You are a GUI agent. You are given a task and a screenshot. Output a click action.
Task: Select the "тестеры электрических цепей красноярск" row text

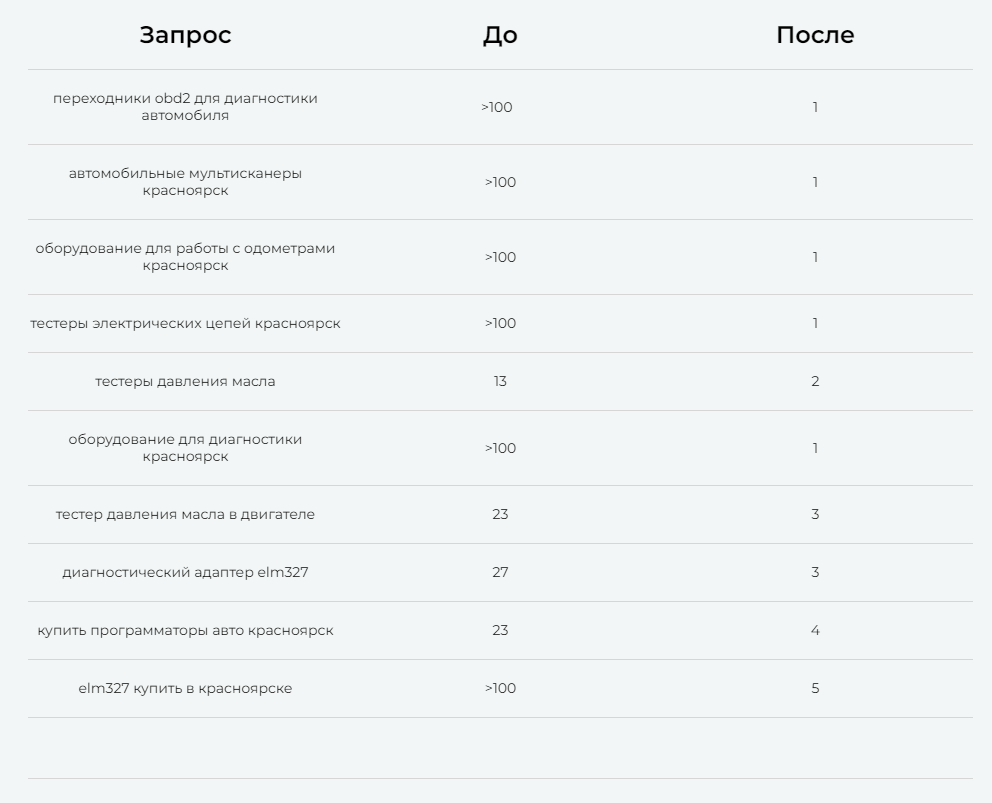(185, 323)
